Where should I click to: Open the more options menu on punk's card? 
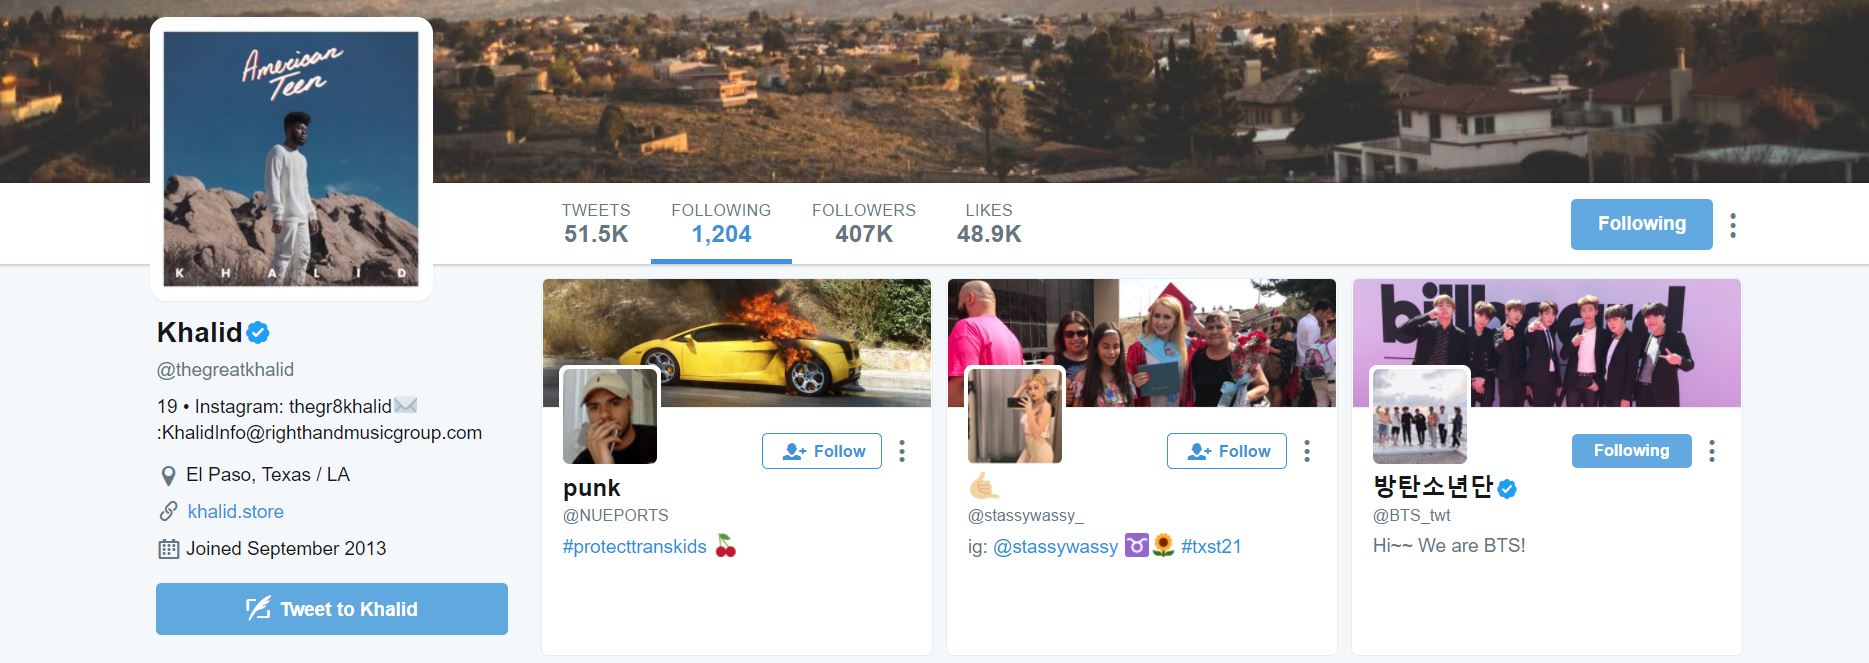(x=902, y=451)
